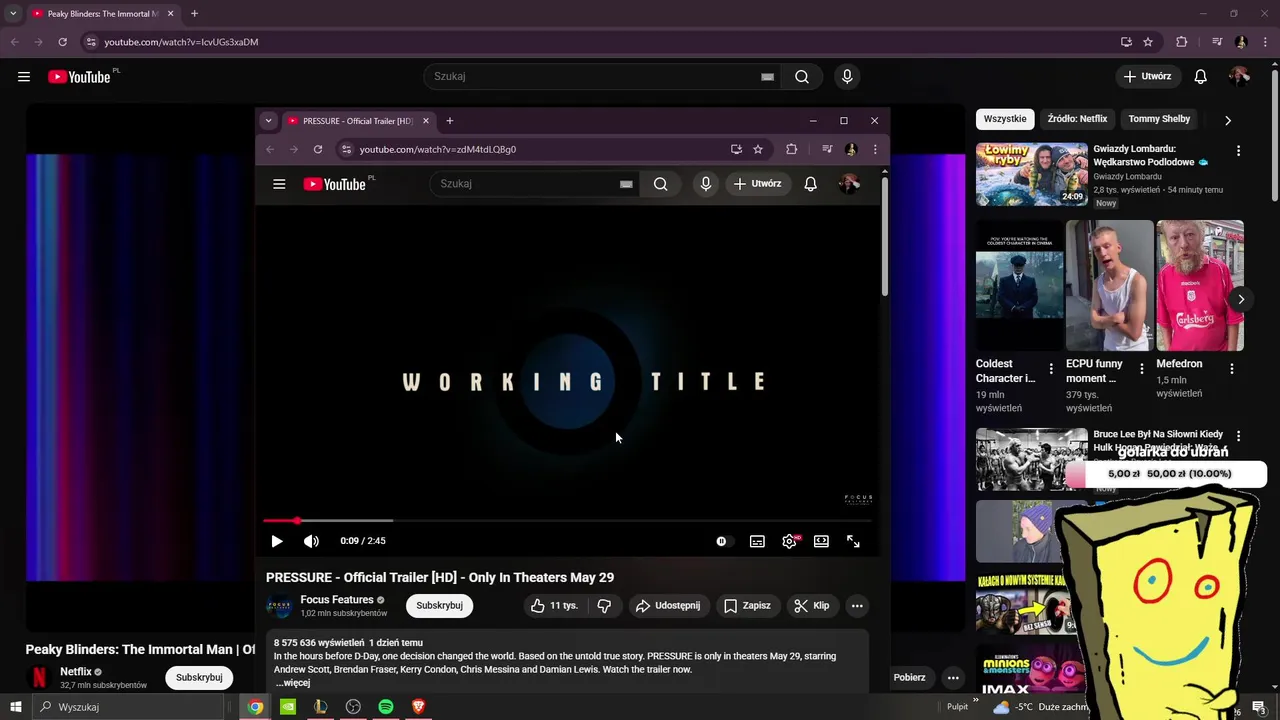1280x720 pixels.
Task: Select the Wszystkie filter chip
Action: coord(1005,119)
